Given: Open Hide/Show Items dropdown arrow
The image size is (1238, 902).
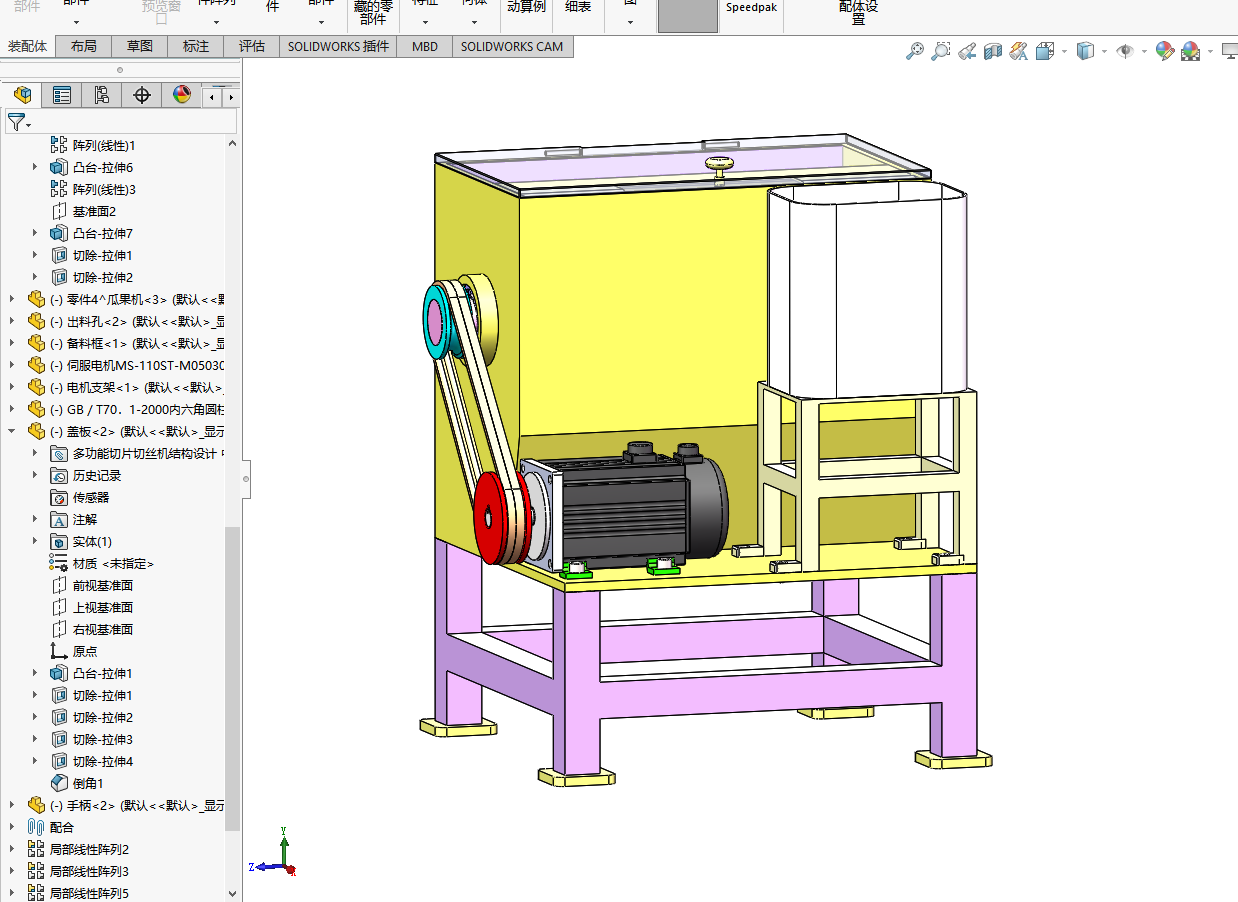Looking at the screenshot, I should pos(1144,51).
